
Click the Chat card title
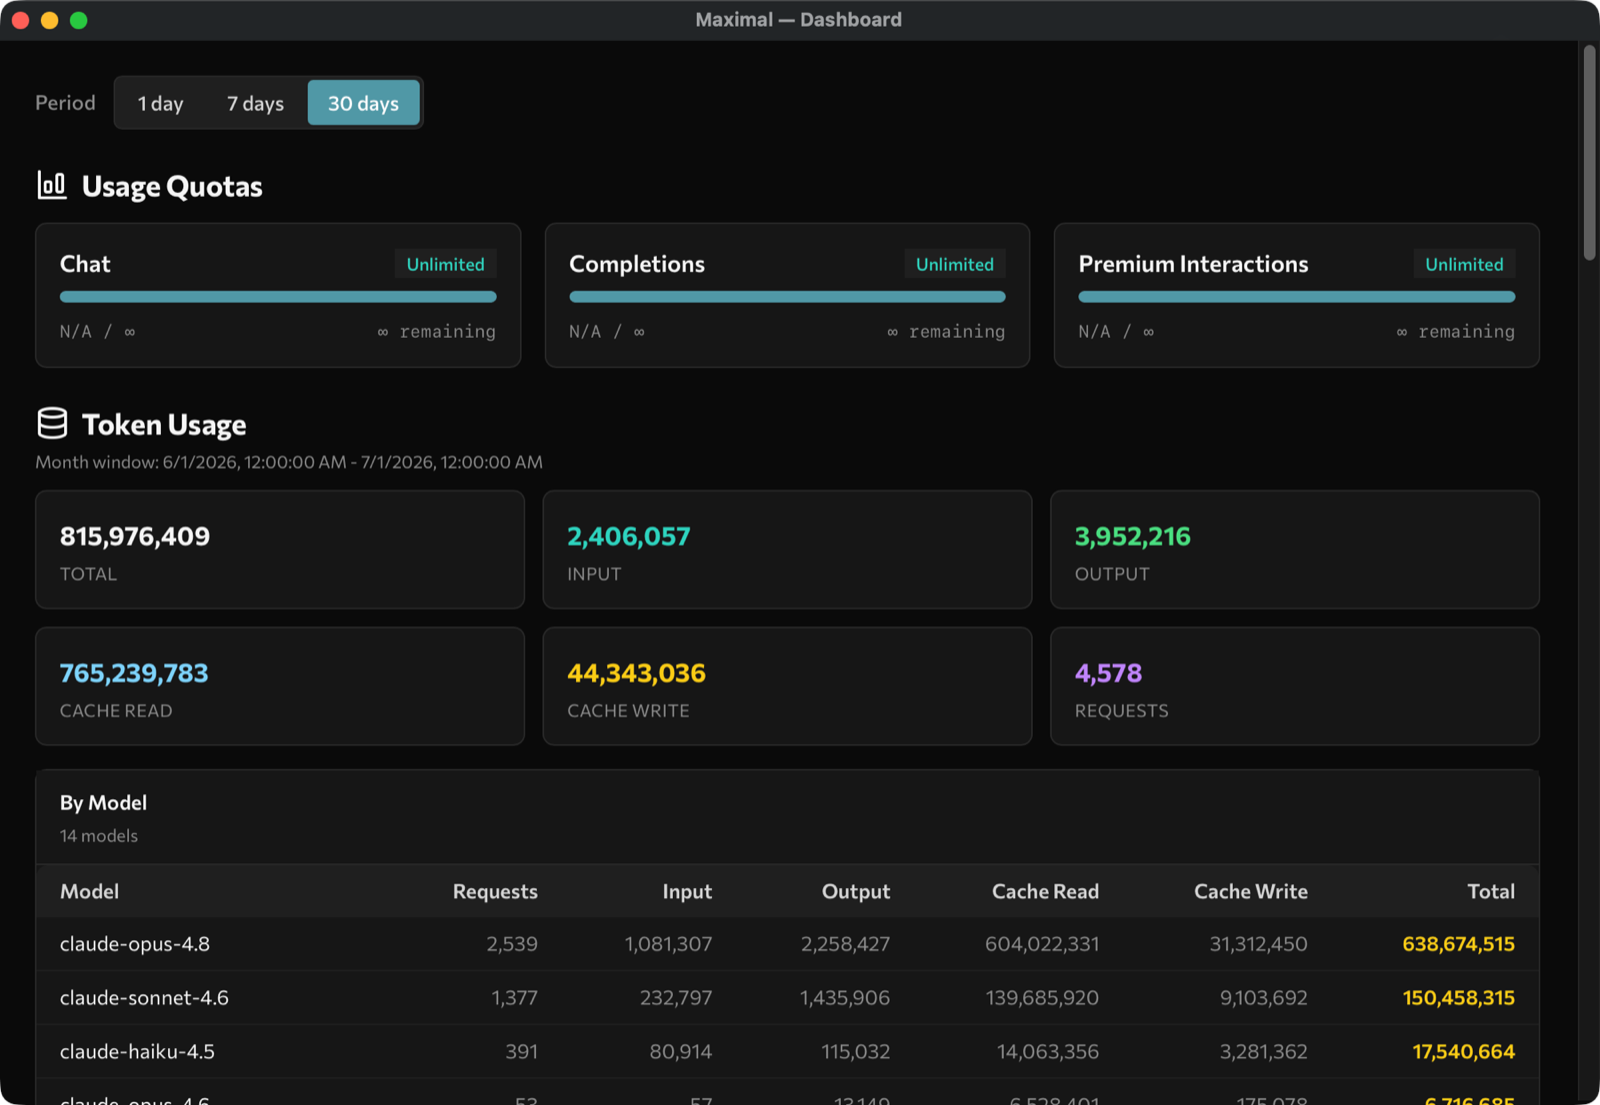click(85, 264)
